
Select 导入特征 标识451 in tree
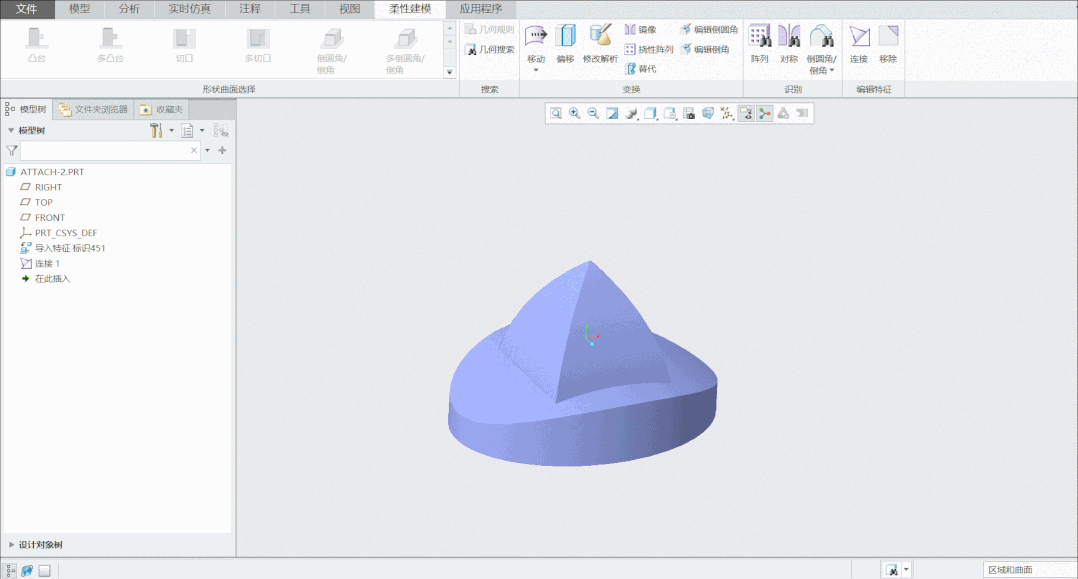pos(70,248)
